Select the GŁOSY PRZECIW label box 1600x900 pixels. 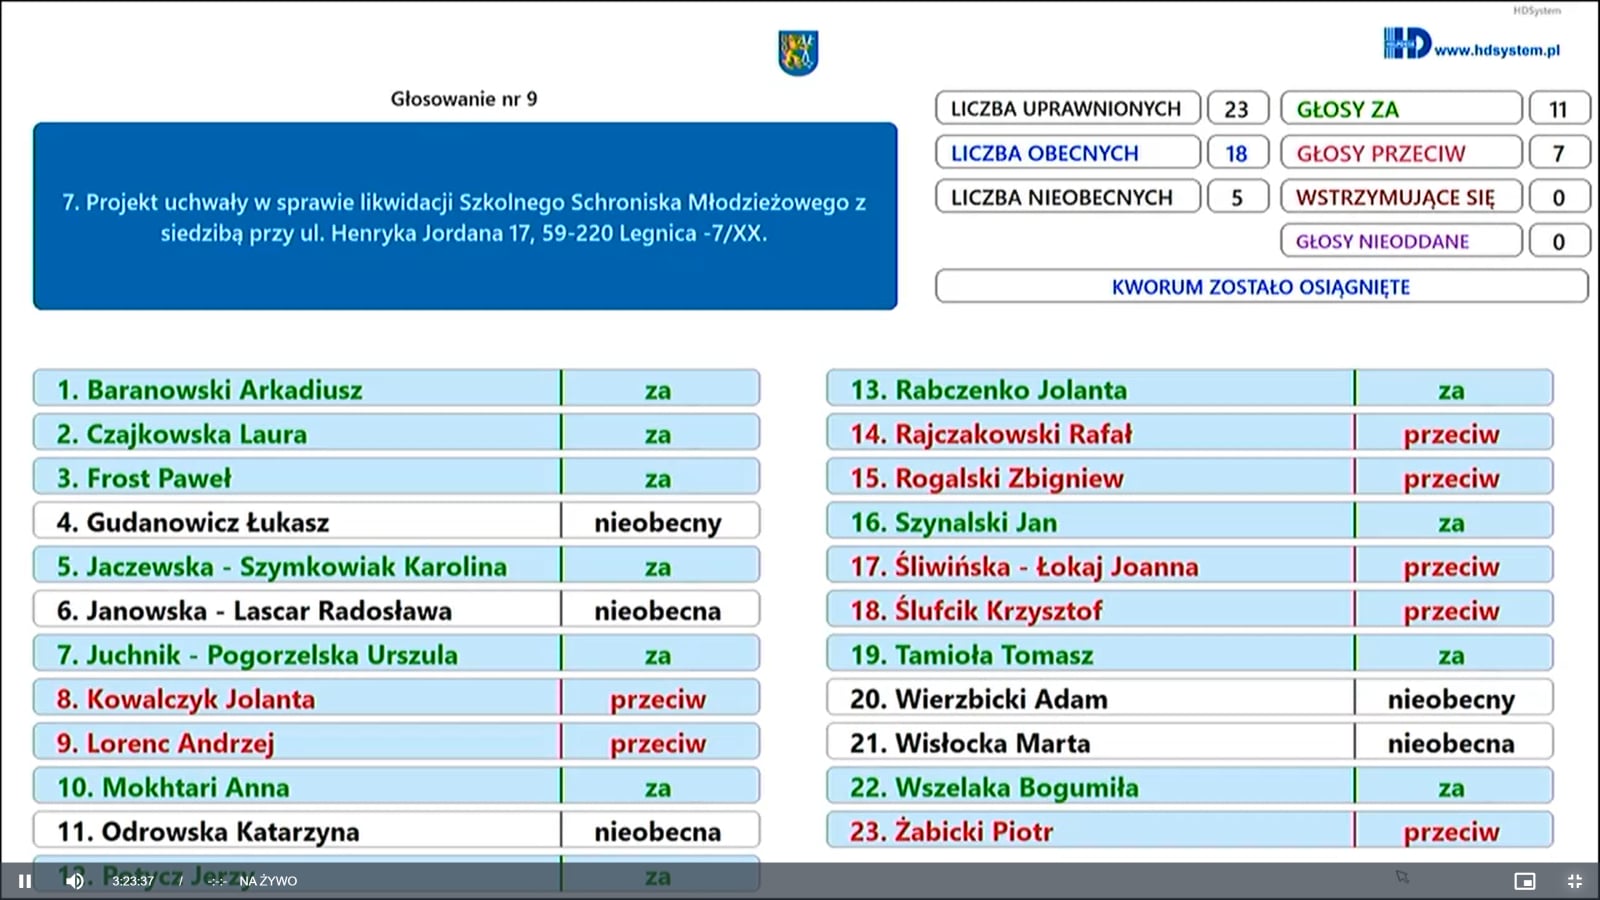click(x=1401, y=152)
